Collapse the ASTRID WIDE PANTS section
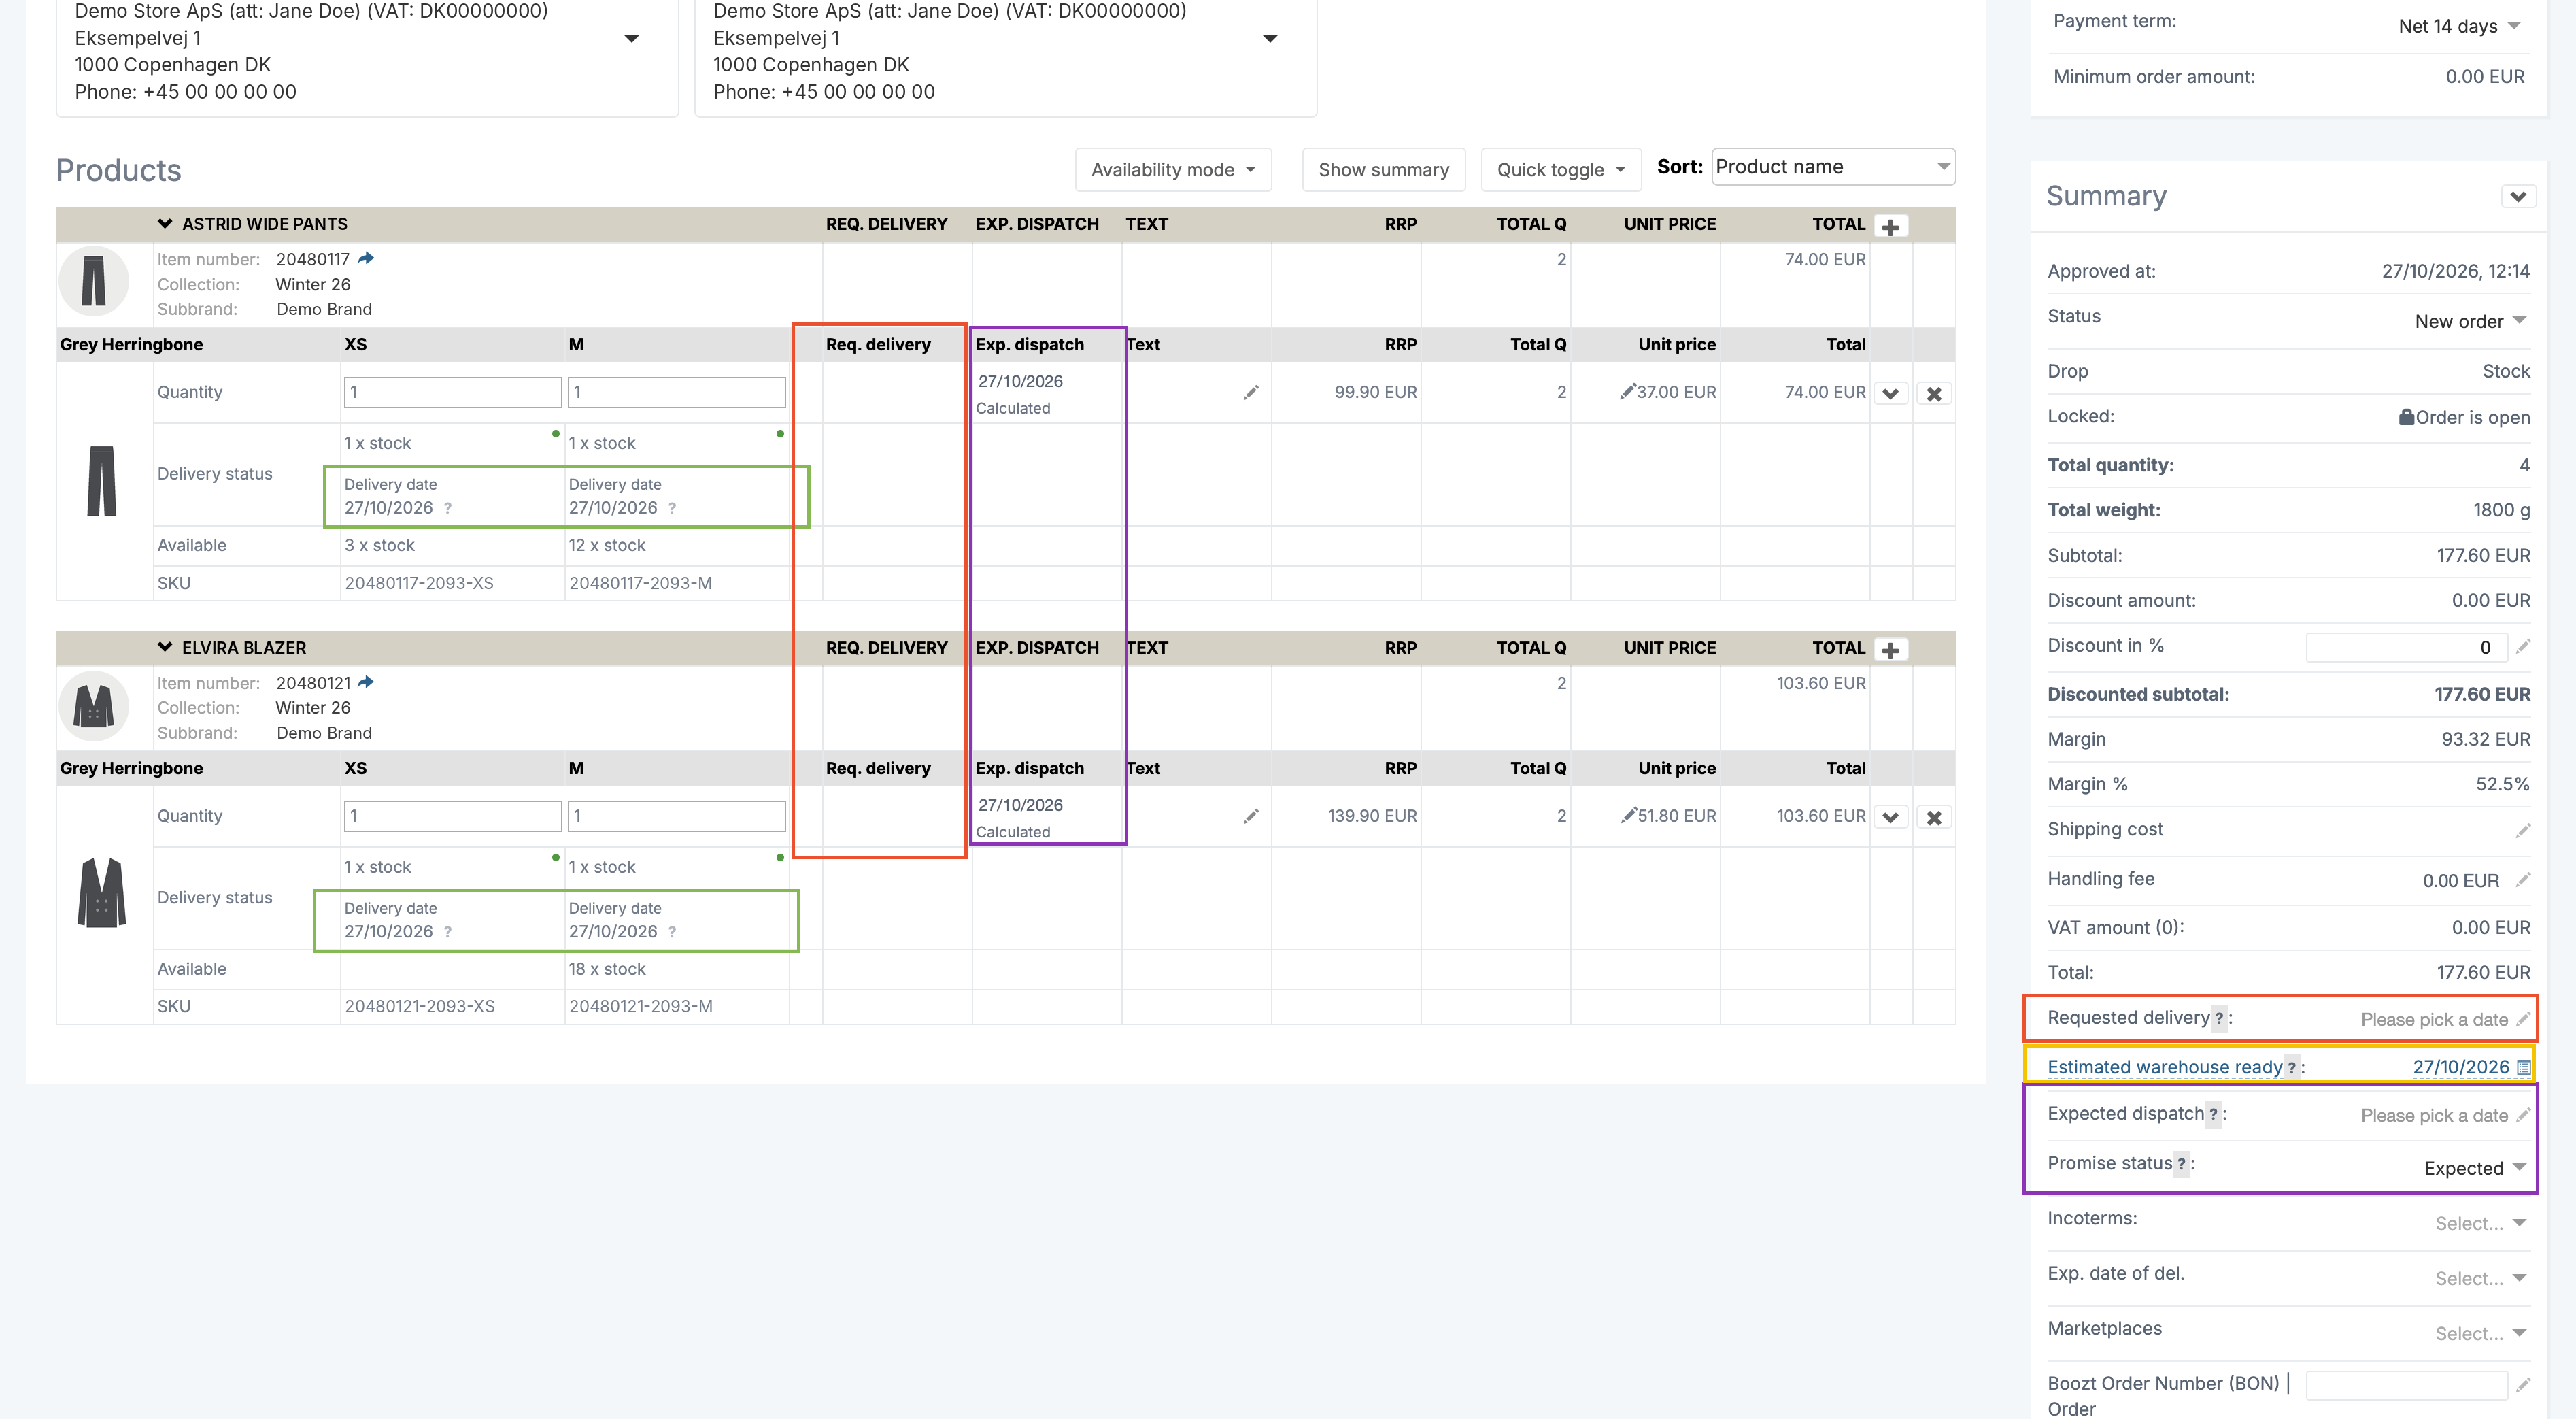The image size is (2576, 1419). pos(165,224)
